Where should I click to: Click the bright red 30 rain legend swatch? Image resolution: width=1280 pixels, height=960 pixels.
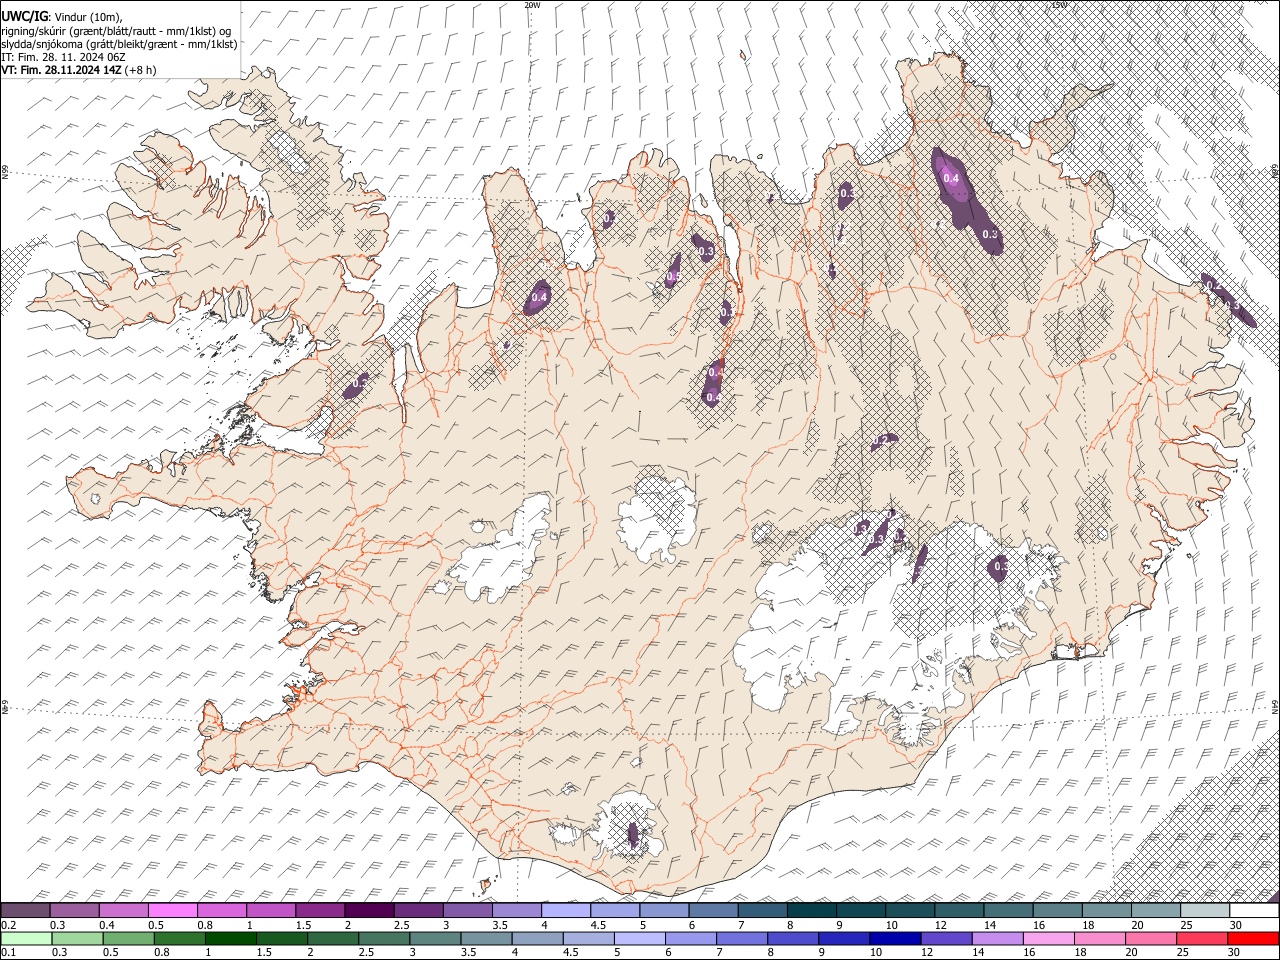pos(1254,939)
